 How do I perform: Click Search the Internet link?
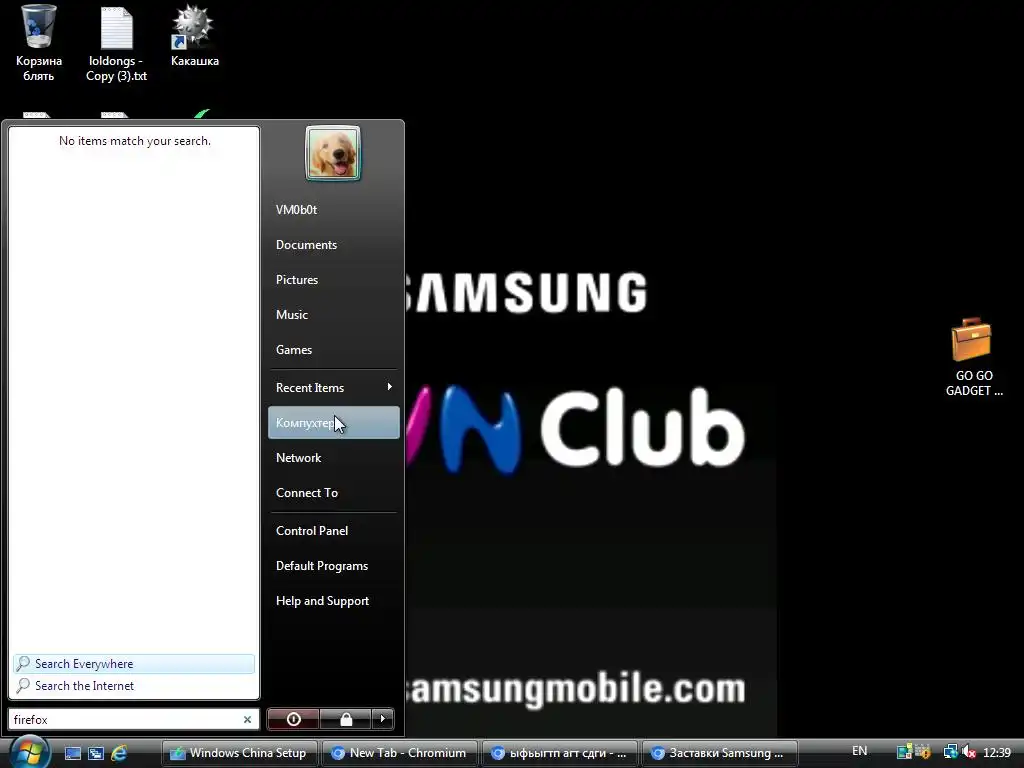(134, 686)
